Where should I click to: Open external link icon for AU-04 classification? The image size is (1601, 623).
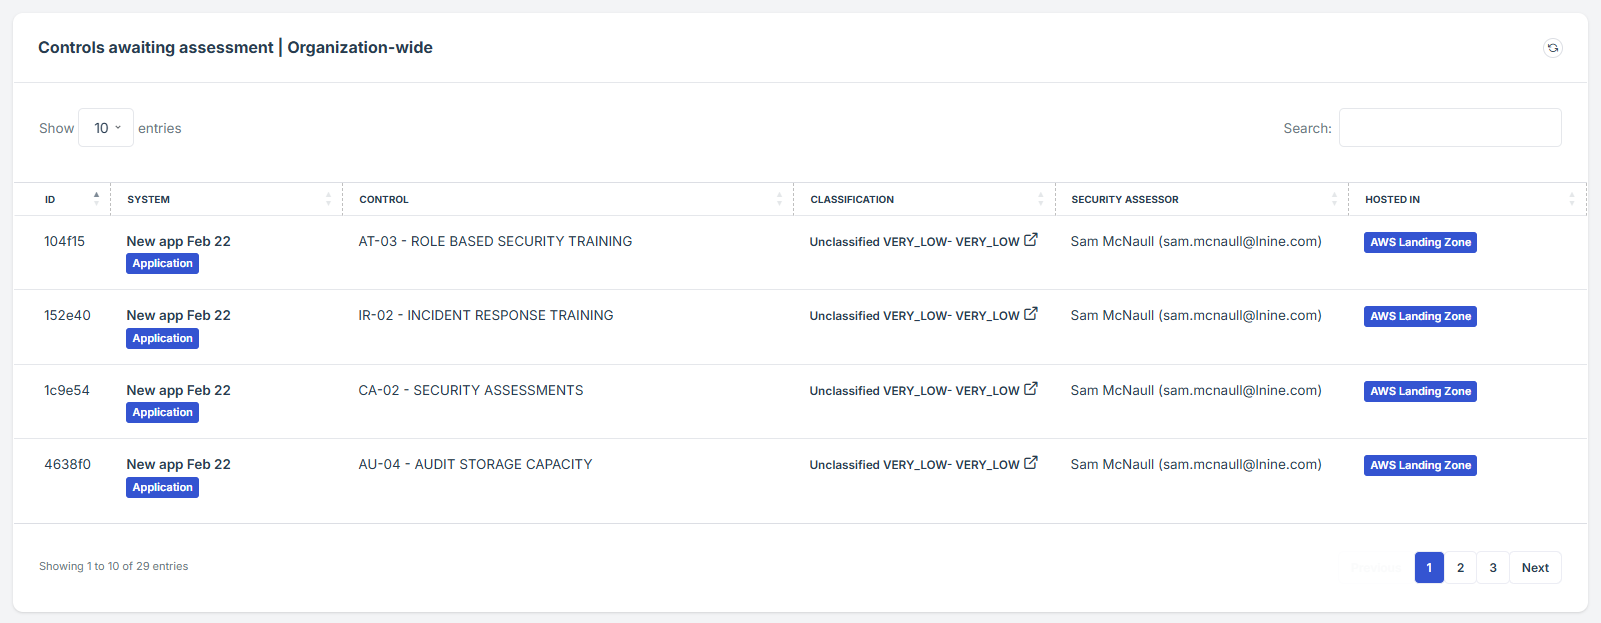(x=1031, y=463)
